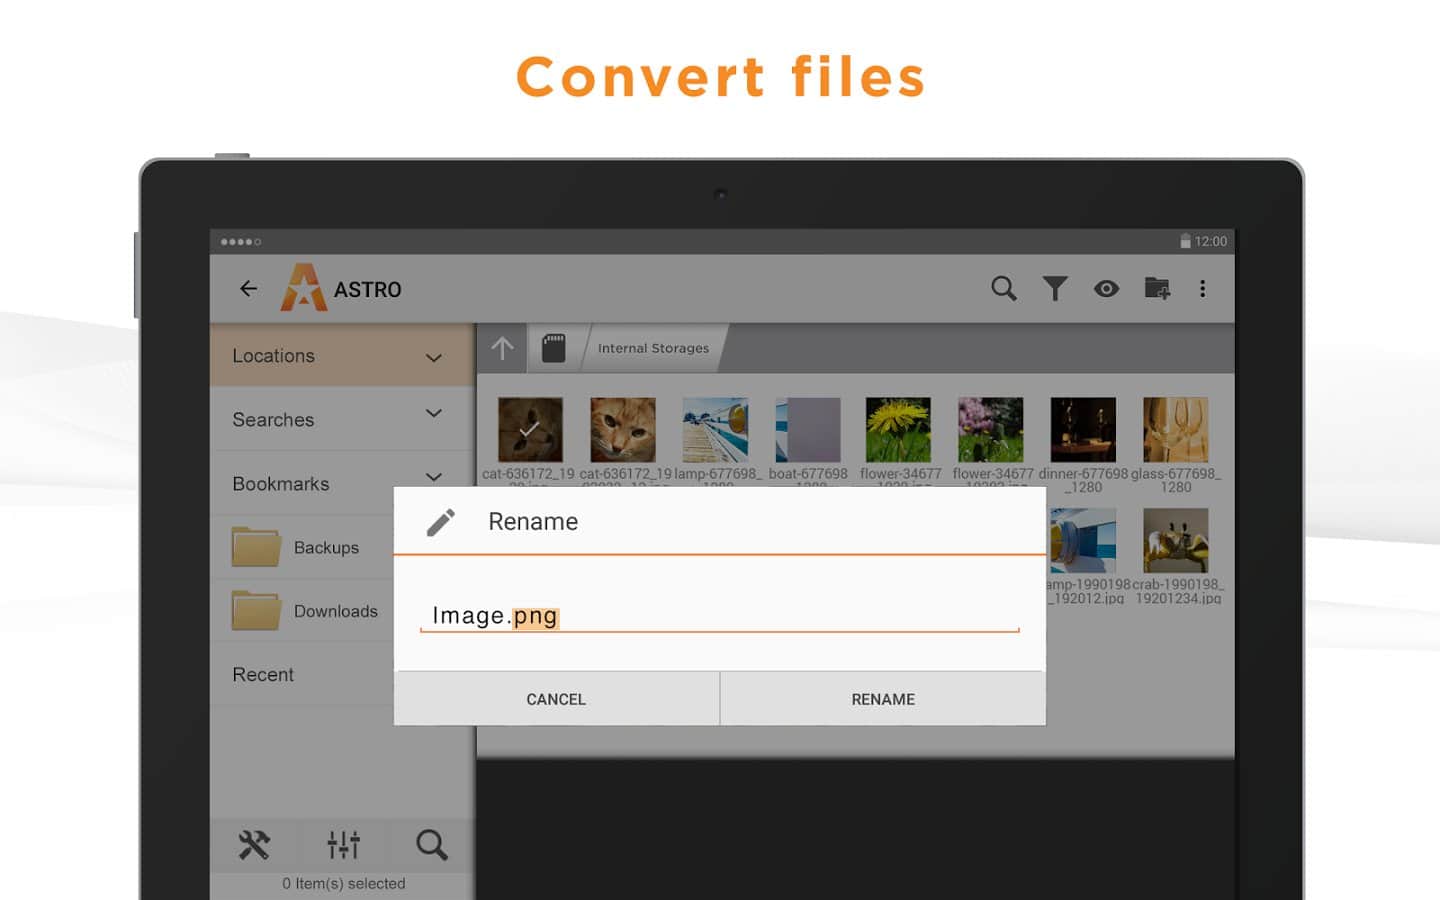Tap the back arrow beside the ASTRO logo
1440x900 pixels.
[248, 289]
